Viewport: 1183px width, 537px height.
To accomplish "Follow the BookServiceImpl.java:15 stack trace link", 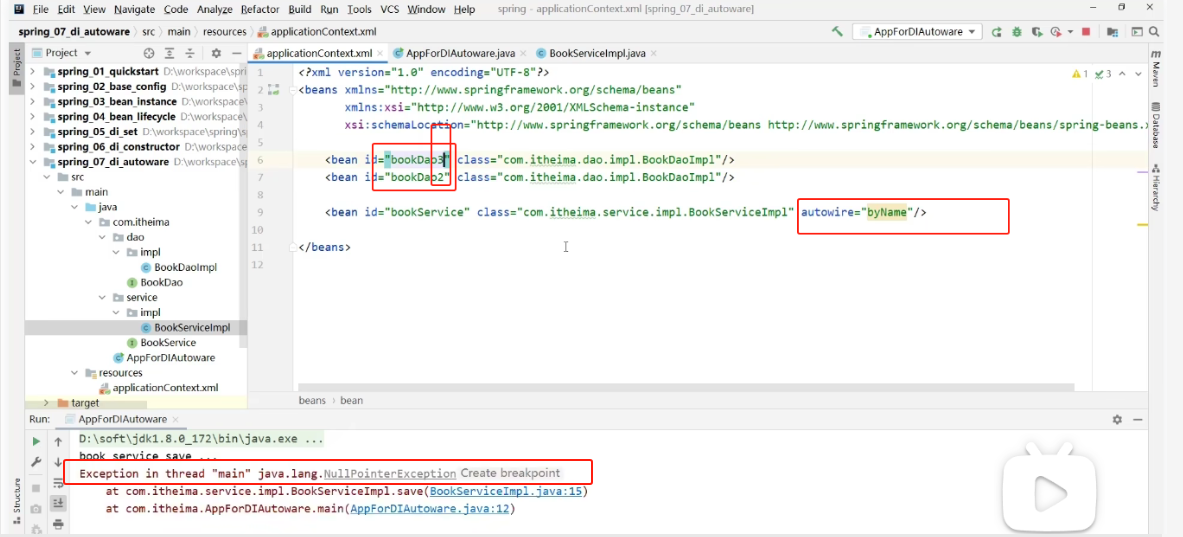I will [505, 492].
